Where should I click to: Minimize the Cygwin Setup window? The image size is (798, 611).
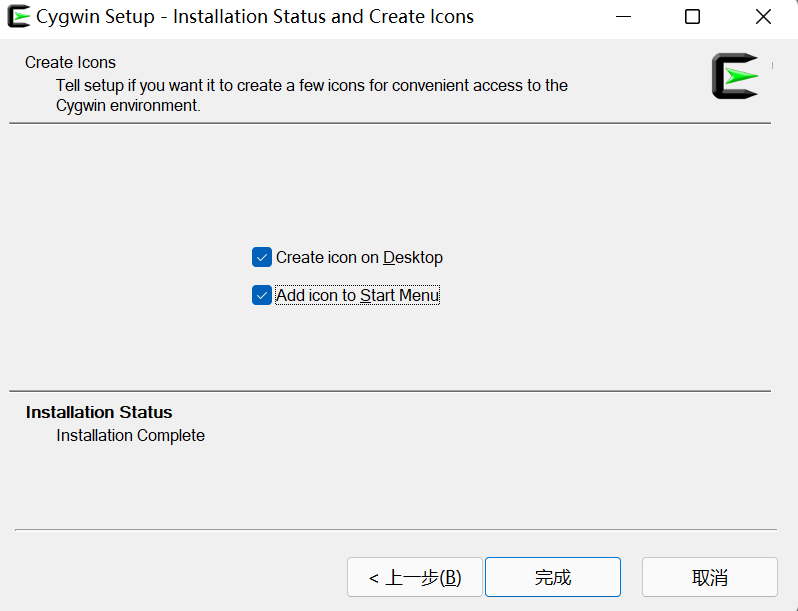pos(623,17)
